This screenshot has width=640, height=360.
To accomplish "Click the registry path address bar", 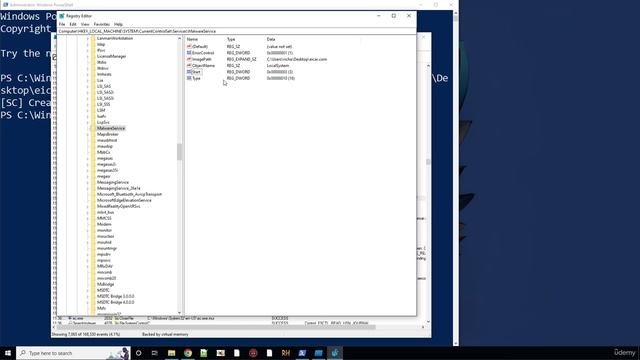I will (237, 31).
